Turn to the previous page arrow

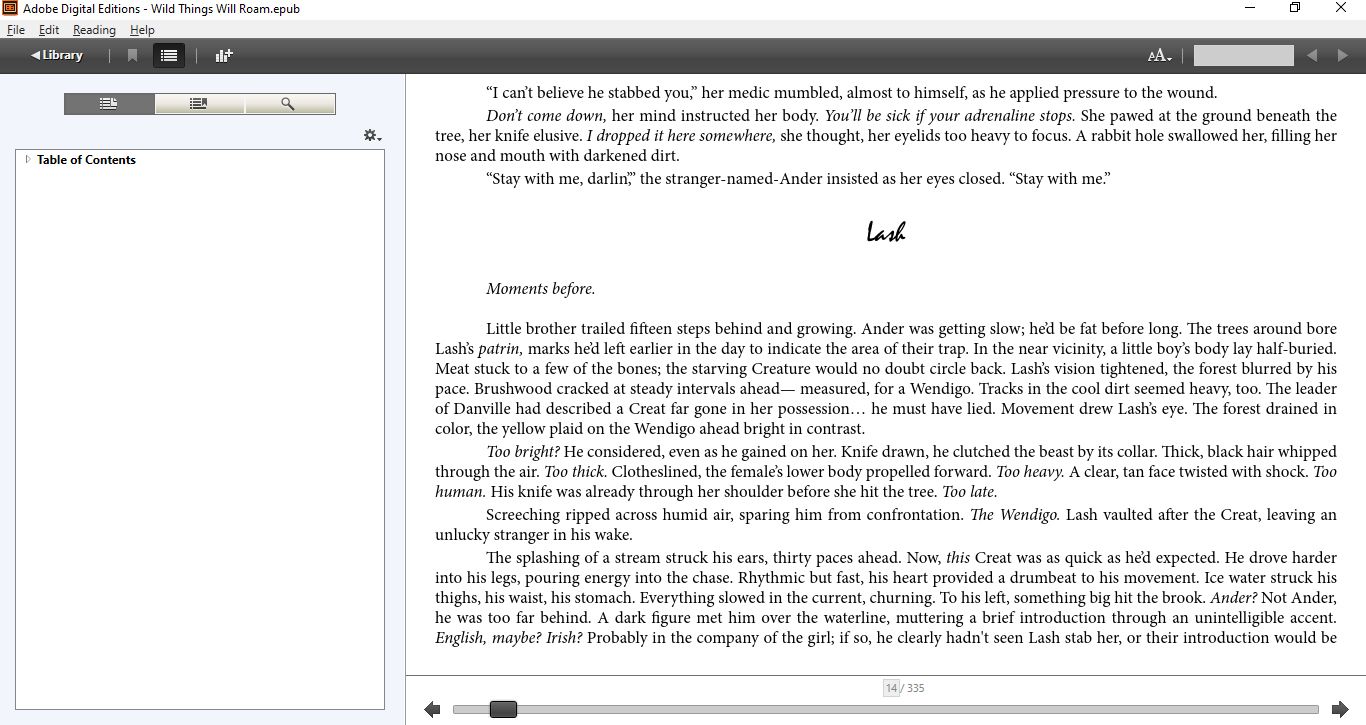point(432,709)
